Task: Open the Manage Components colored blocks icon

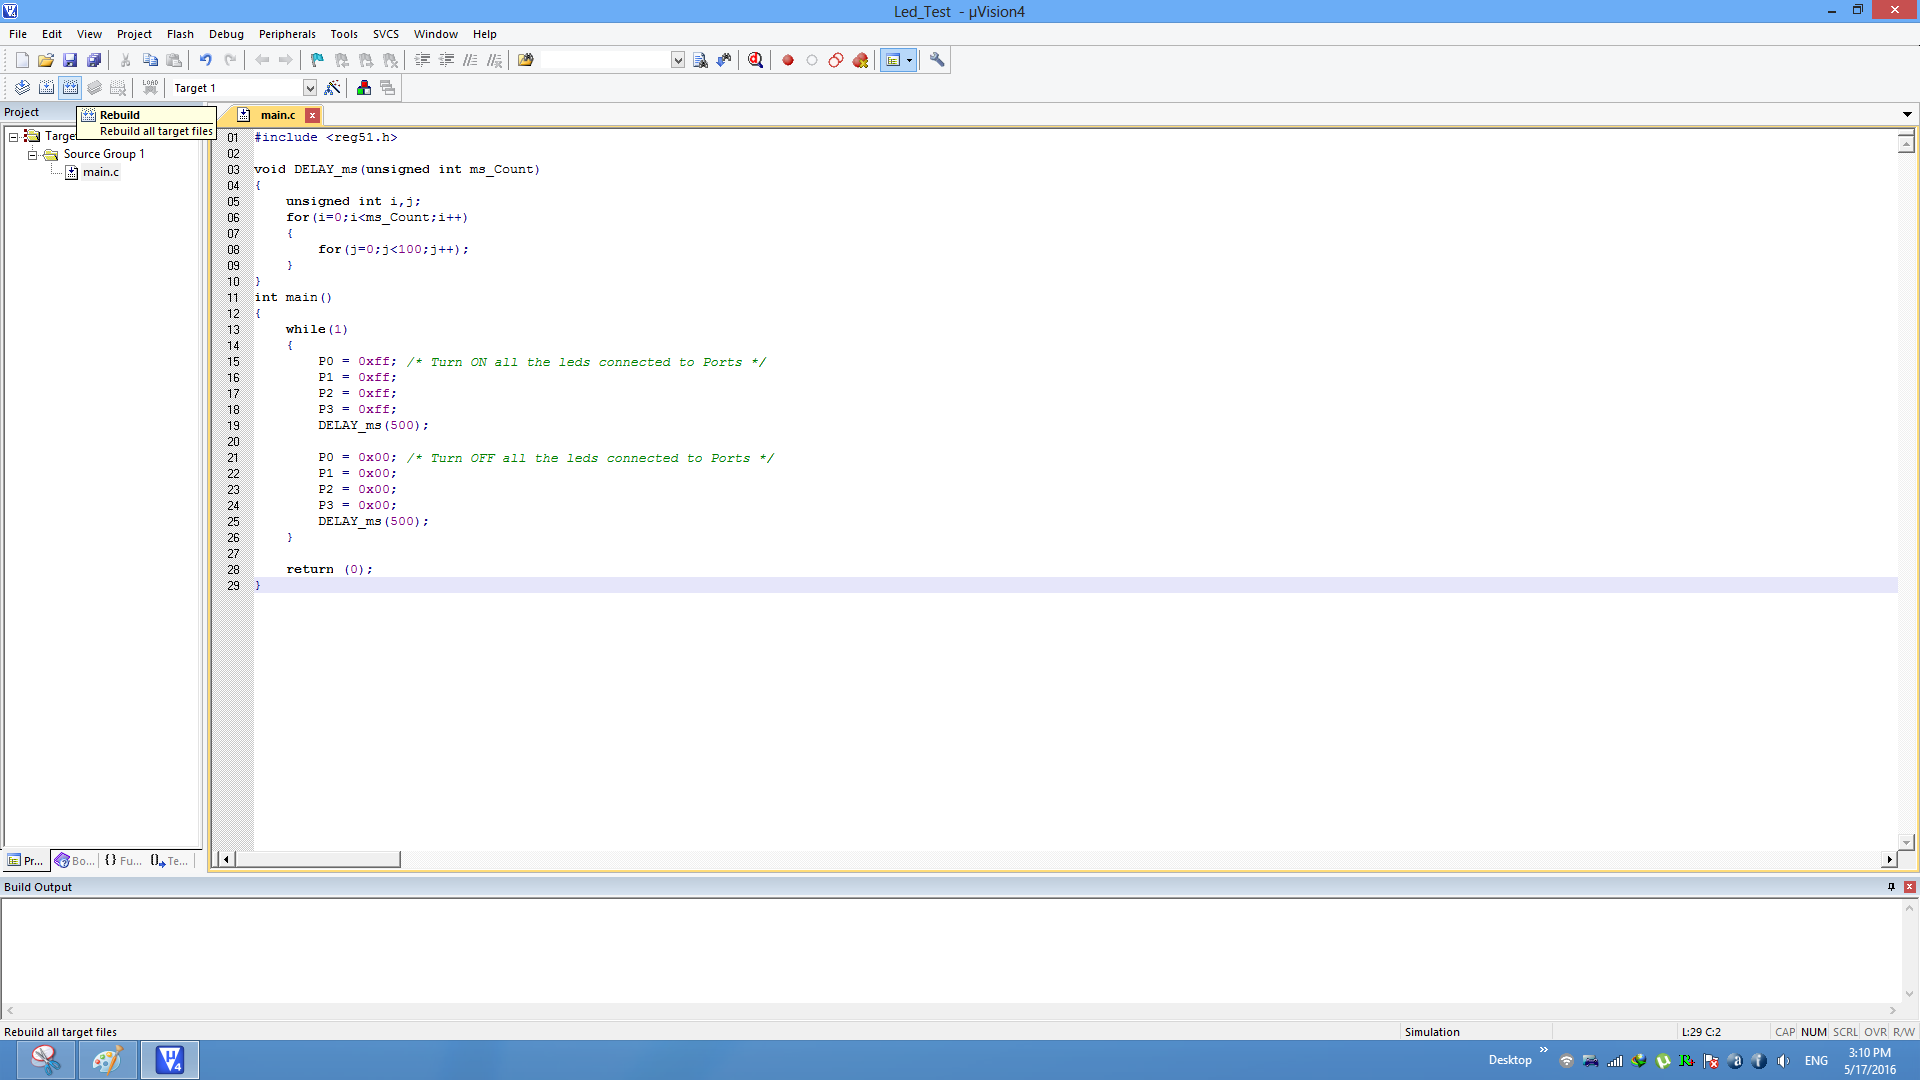Action: [x=364, y=88]
